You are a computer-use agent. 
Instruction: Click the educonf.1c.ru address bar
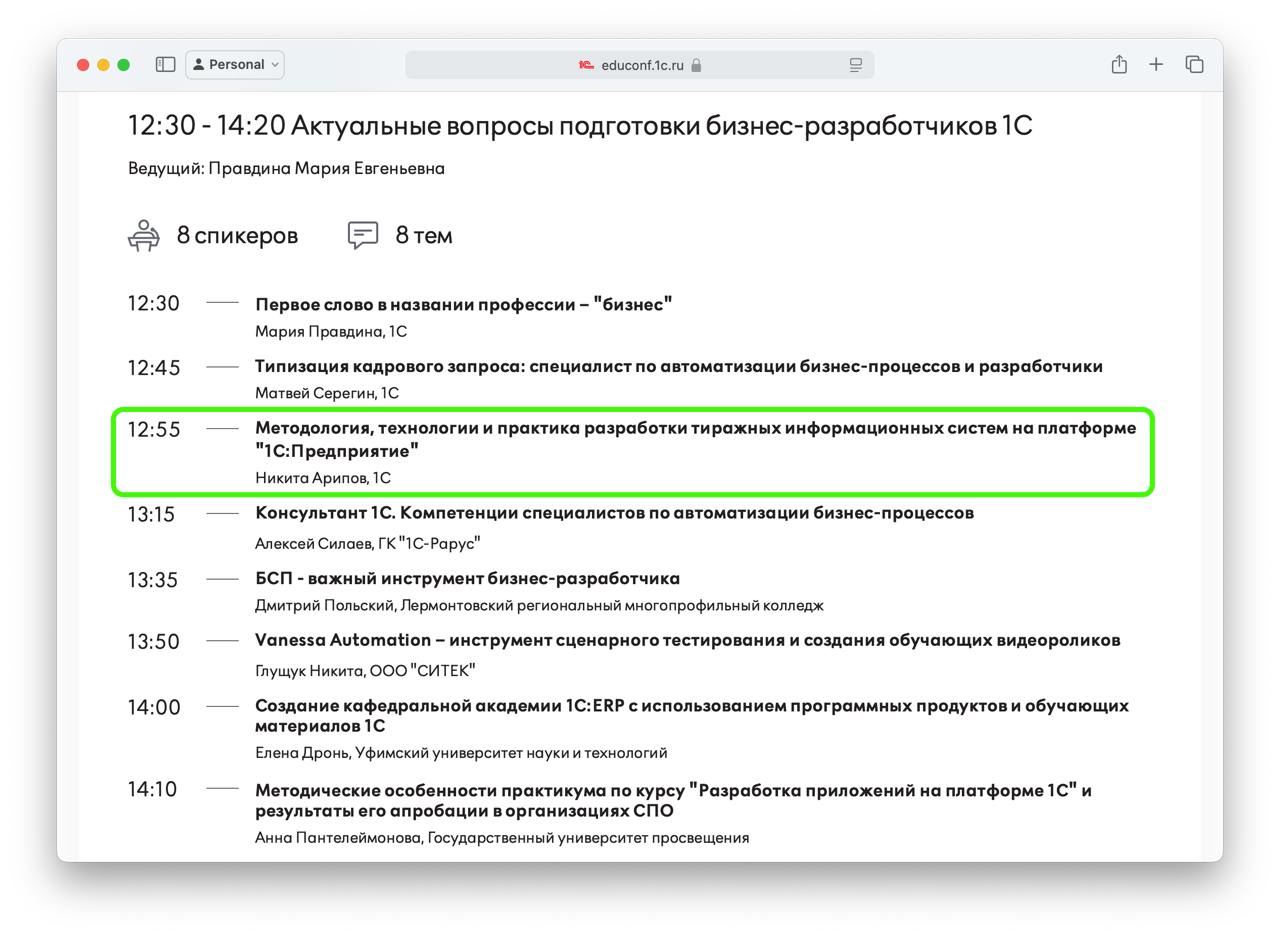640,65
